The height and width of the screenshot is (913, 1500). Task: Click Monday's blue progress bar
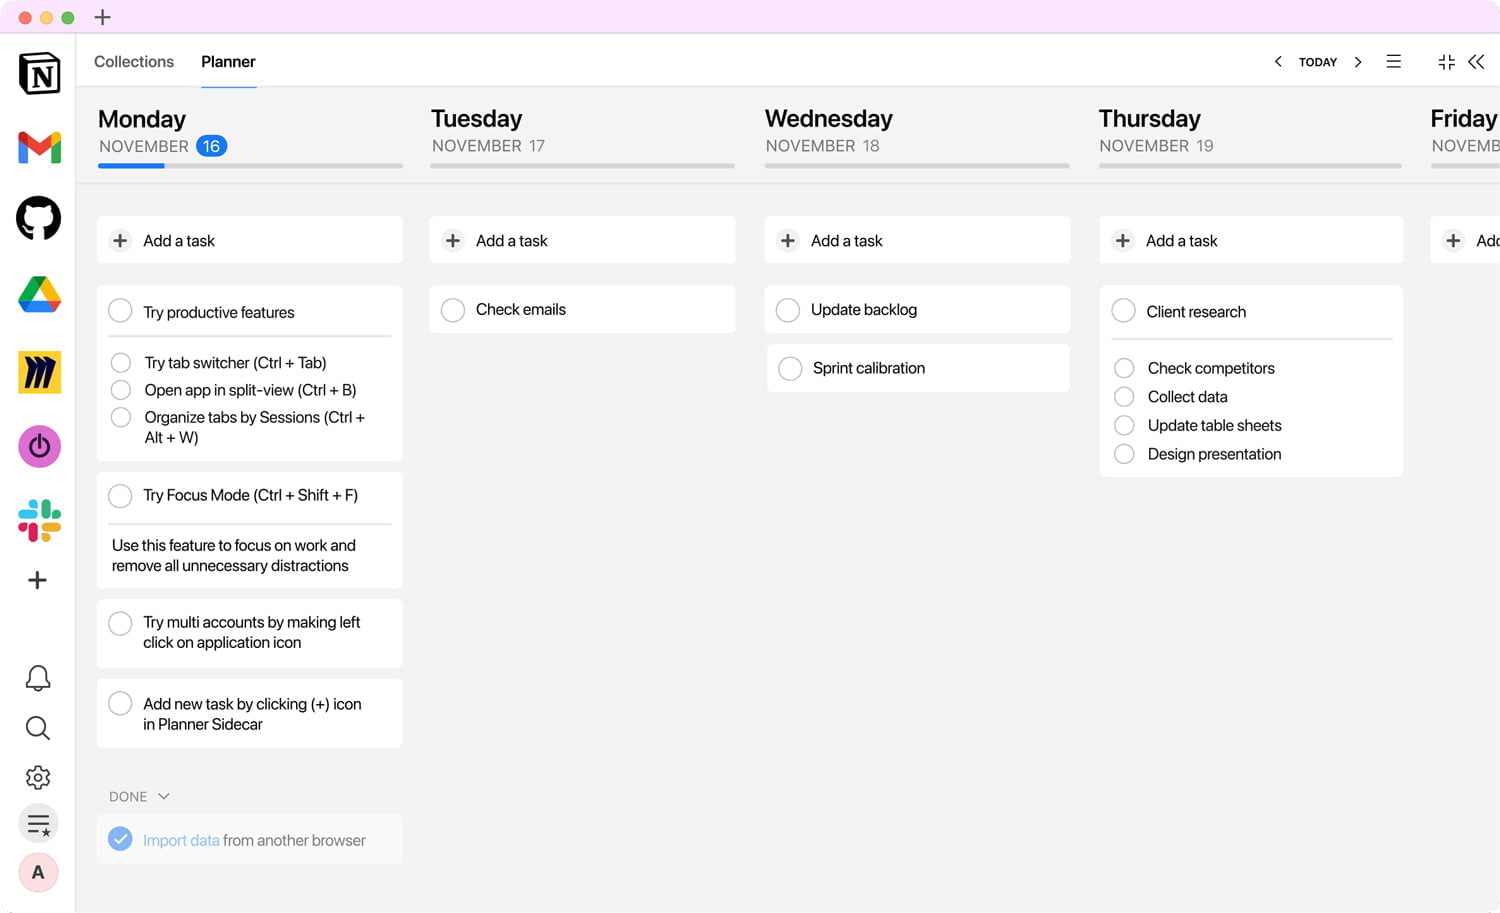[x=131, y=166]
